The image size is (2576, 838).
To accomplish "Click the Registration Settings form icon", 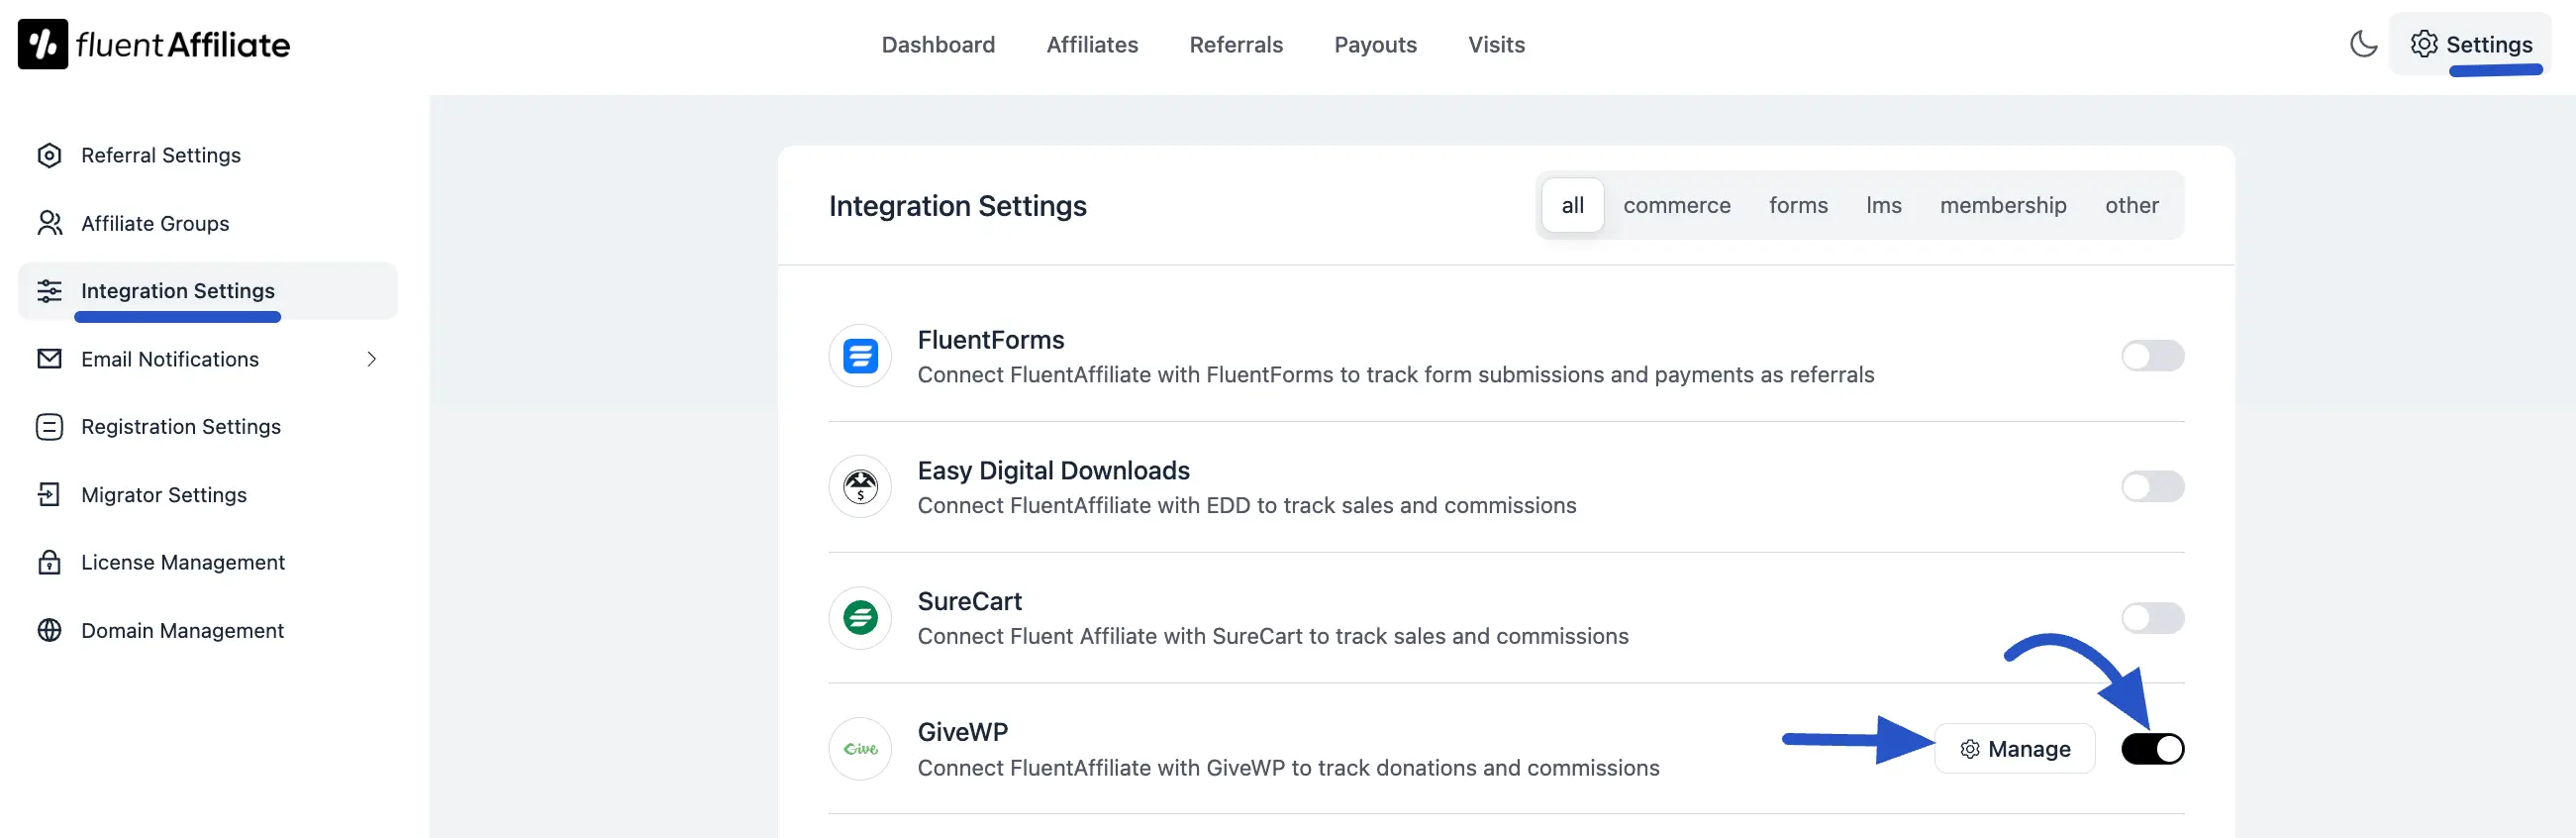I will [49, 427].
